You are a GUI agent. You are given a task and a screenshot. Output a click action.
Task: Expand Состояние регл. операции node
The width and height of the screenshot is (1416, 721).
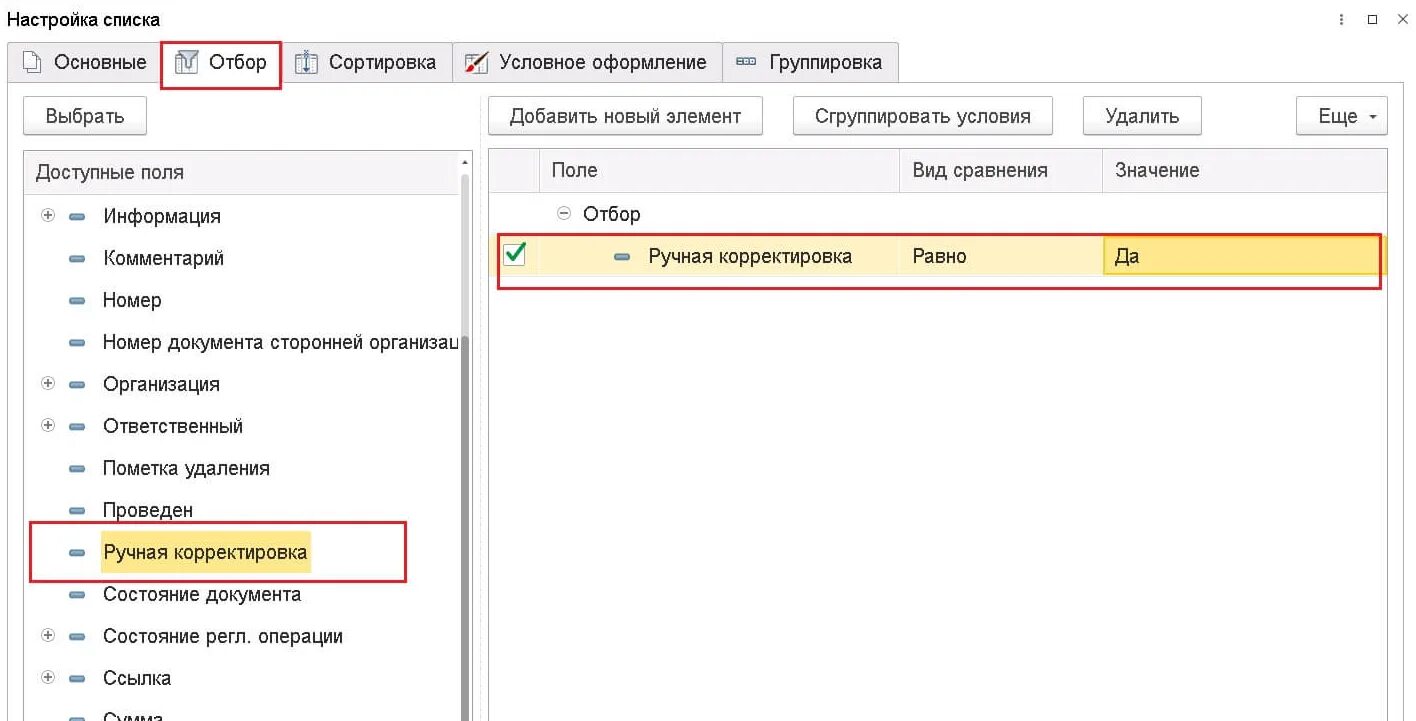click(x=48, y=636)
